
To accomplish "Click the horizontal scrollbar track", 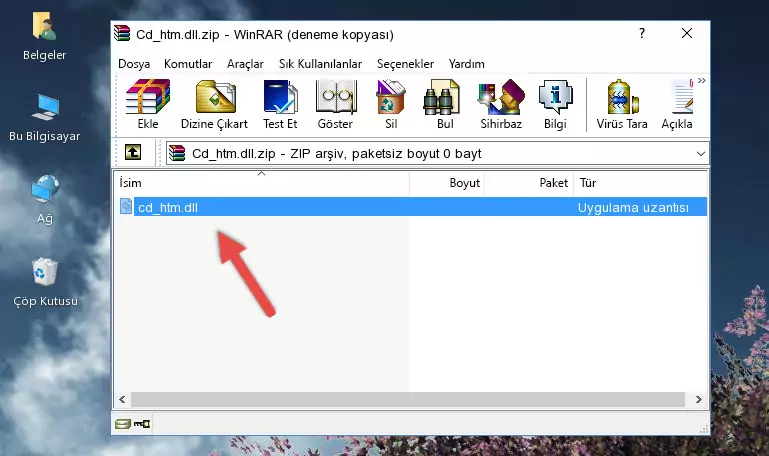I will (408, 399).
